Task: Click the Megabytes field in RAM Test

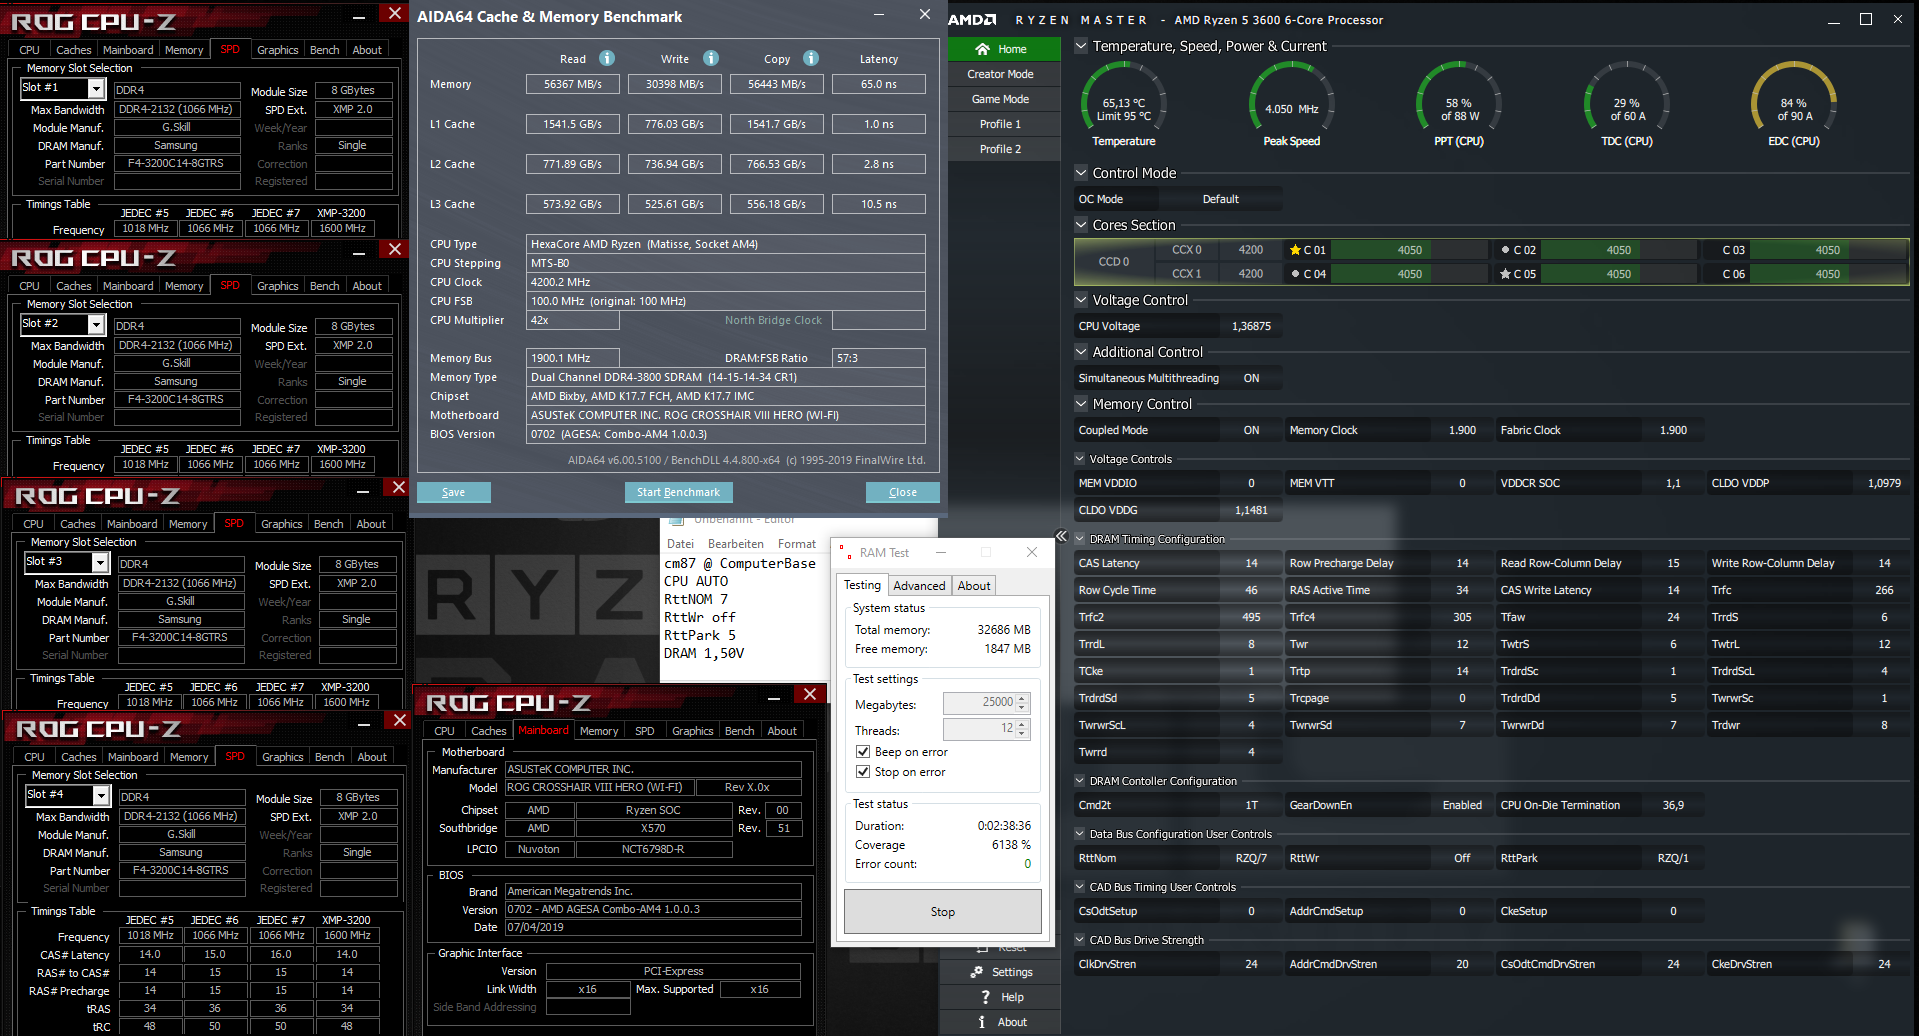Action: point(985,703)
